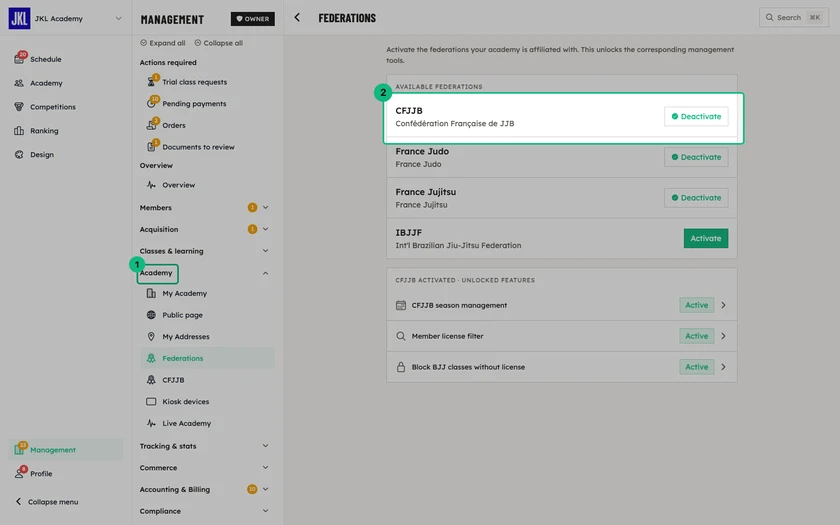
Task: Activate the IBJJF federation
Action: tap(706, 238)
